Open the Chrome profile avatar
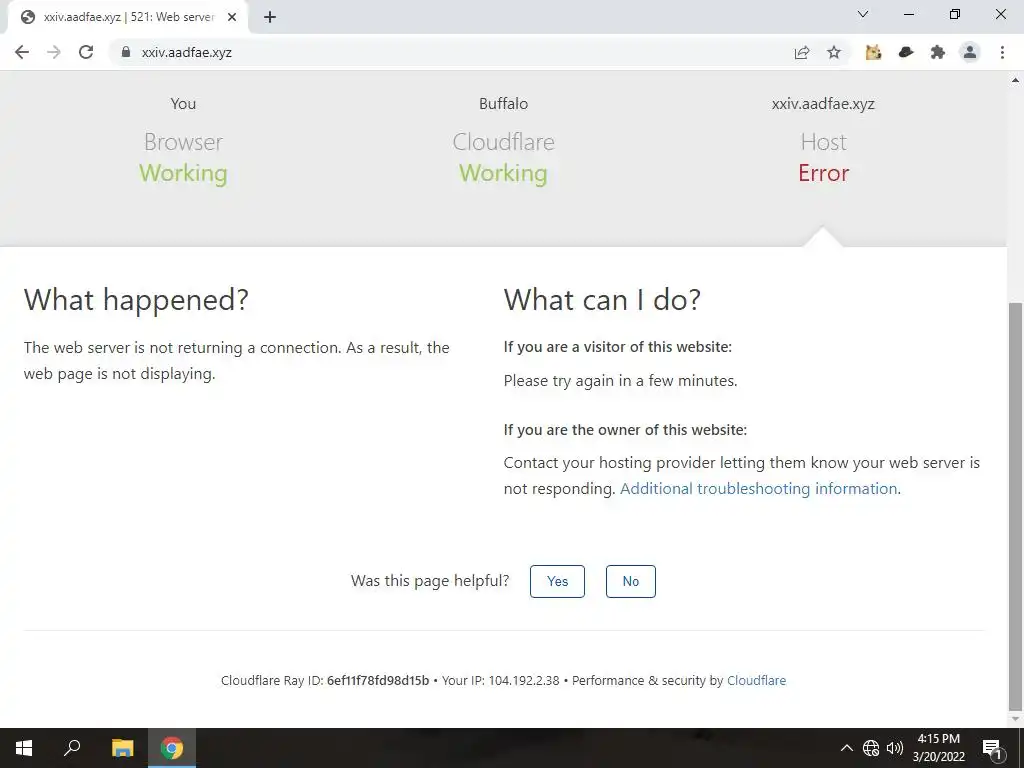1024x768 pixels. point(970,52)
